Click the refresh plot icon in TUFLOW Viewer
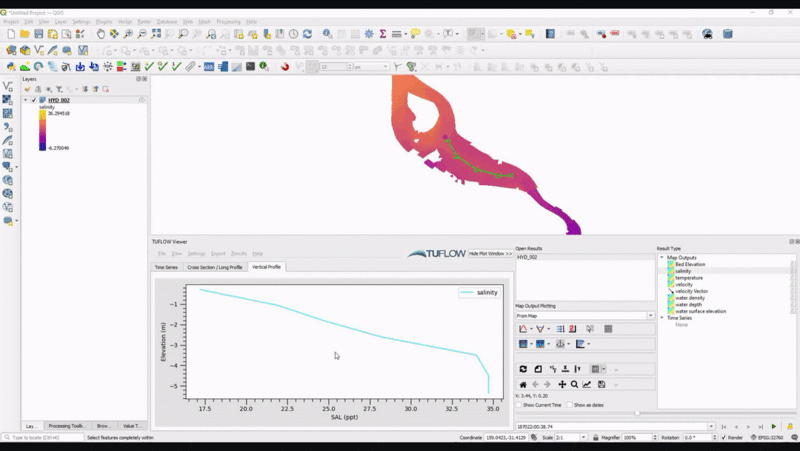 coord(523,369)
